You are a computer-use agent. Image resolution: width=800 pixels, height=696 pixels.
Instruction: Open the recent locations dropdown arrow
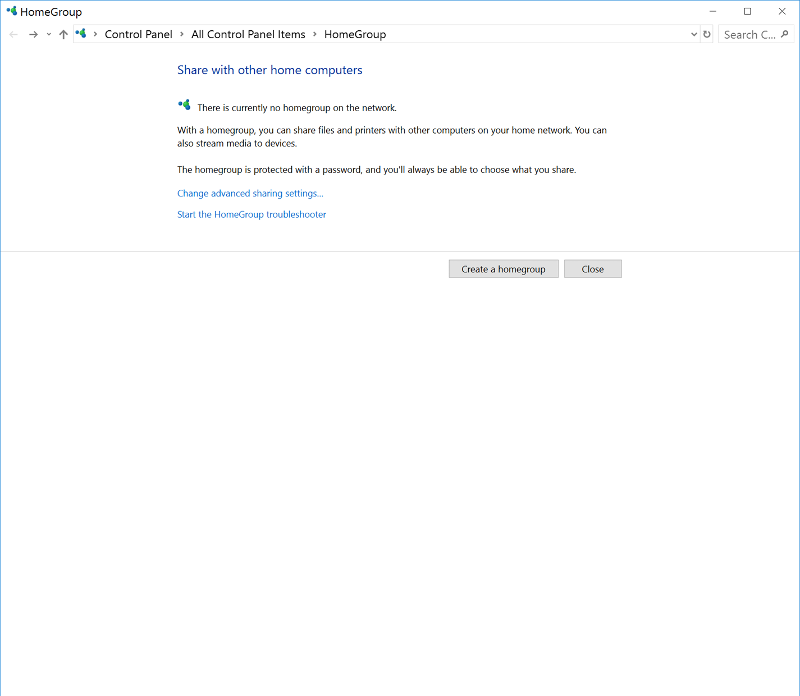48,34
